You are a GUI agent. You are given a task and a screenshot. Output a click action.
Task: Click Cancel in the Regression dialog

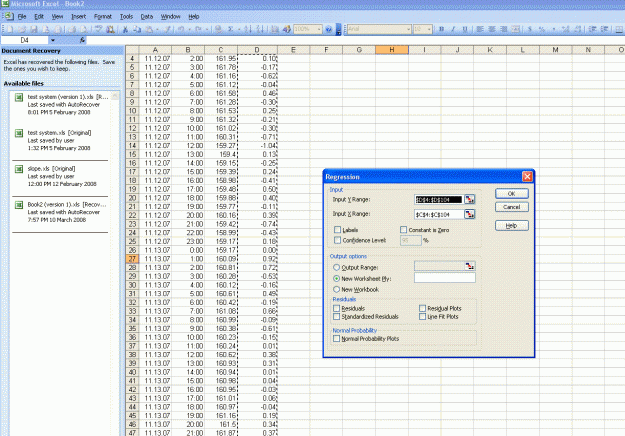[512, 207]
